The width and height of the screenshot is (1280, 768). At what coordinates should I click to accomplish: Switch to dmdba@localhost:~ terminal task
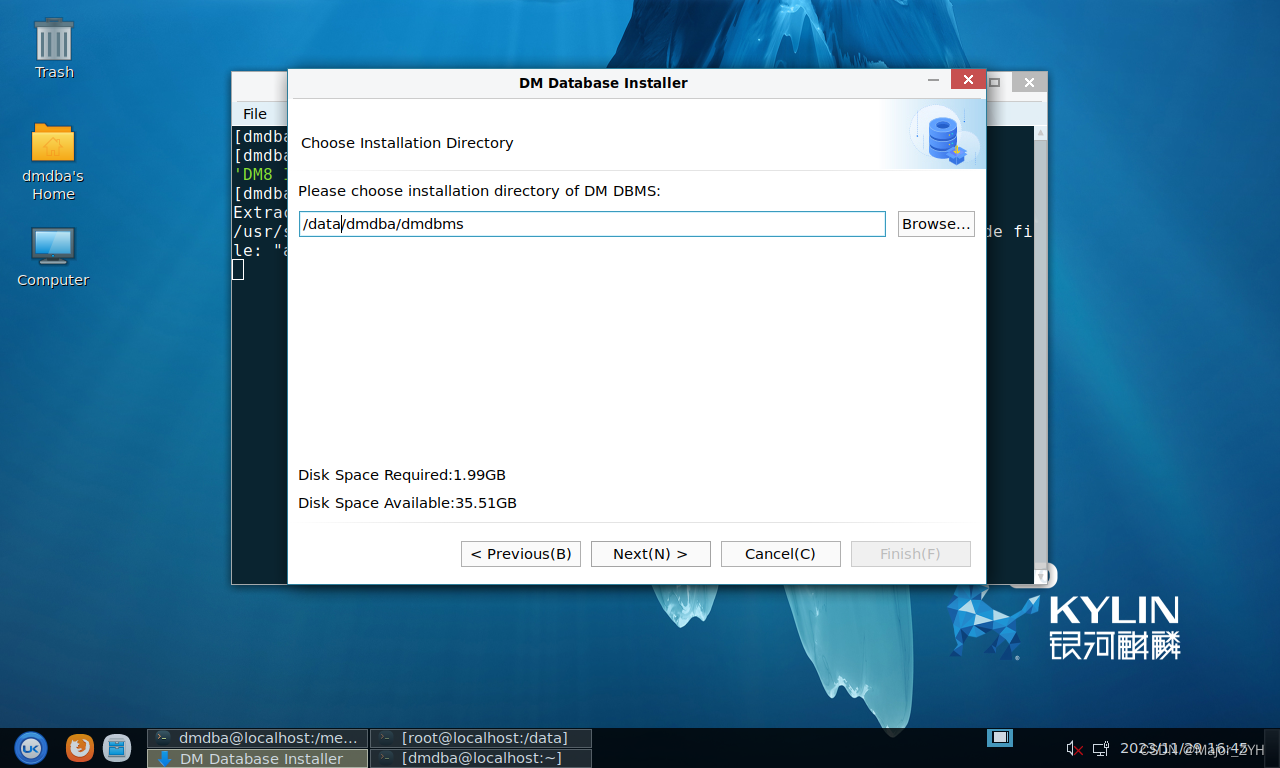coord(481,758)
